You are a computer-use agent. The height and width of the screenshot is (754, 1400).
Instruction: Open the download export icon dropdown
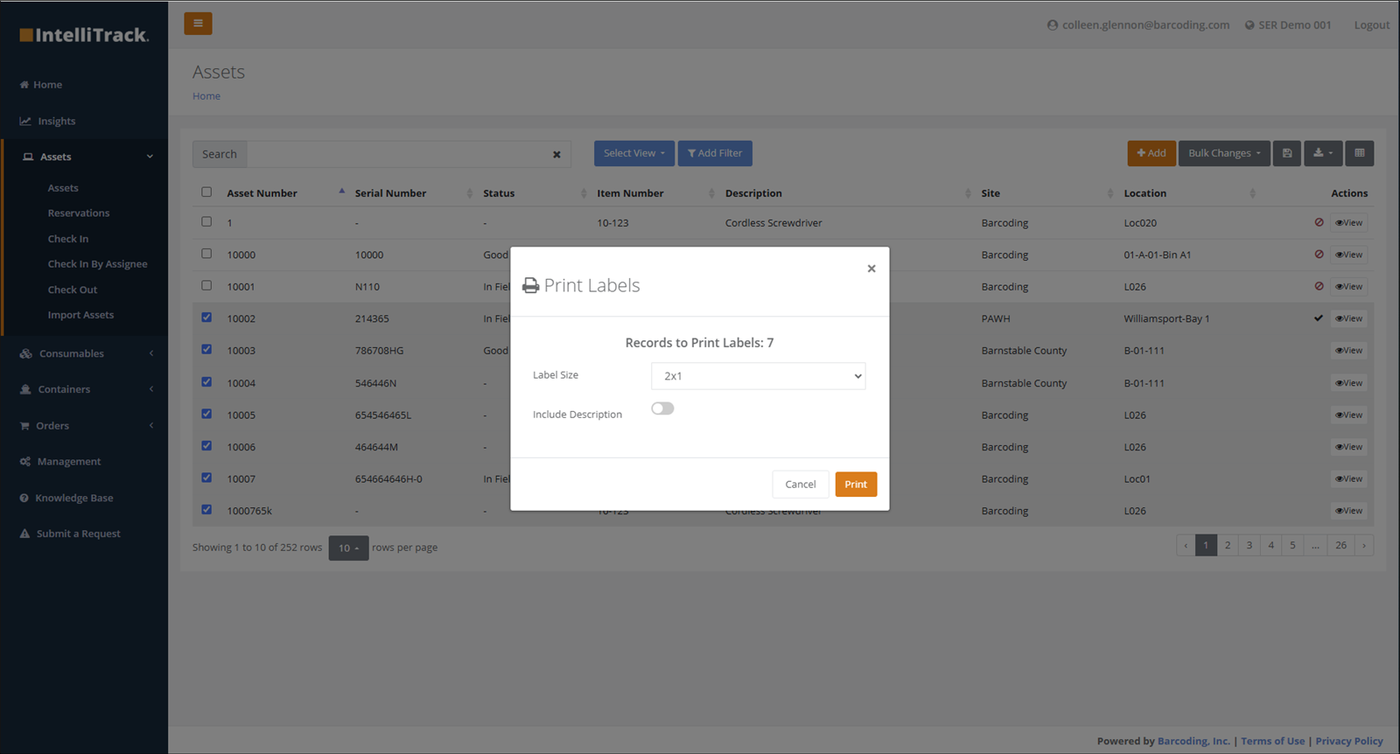coord(1323,153)
